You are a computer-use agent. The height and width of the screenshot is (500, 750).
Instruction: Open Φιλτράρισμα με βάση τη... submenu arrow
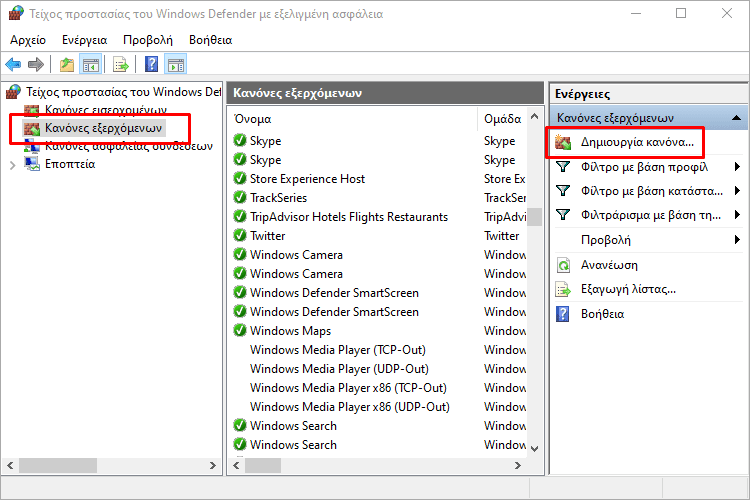click(x=737, y=214)
